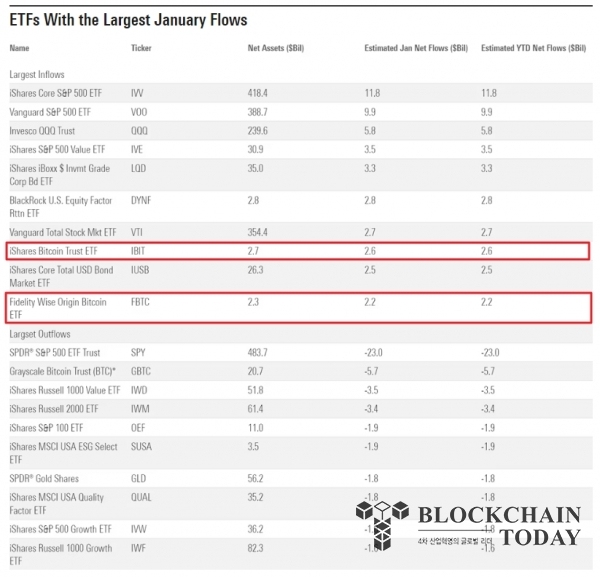This screenshot has height=577, width=600.
Task: Select Grayscale Bitcoin Trust (BTC) name
Action: point(62,371)
